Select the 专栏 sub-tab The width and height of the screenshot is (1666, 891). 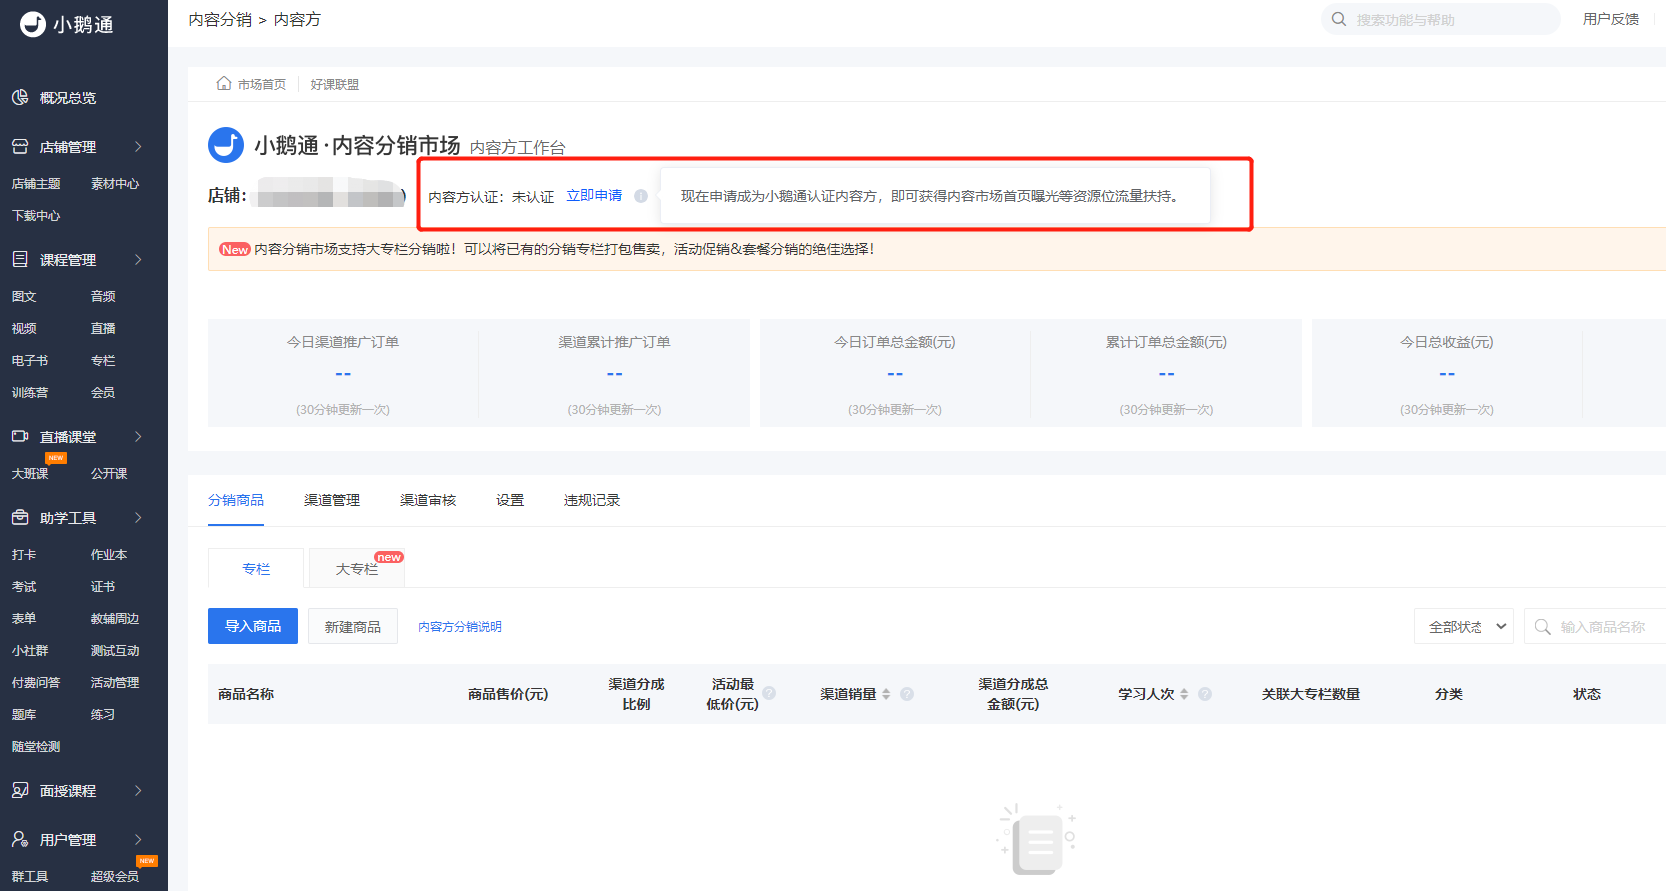point(256,568)
